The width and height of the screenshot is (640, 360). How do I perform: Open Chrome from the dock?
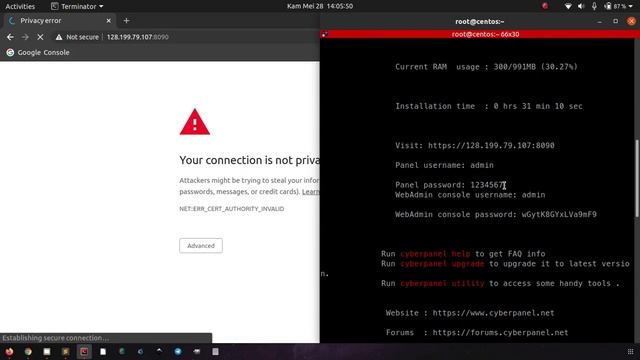coord(28,351)
